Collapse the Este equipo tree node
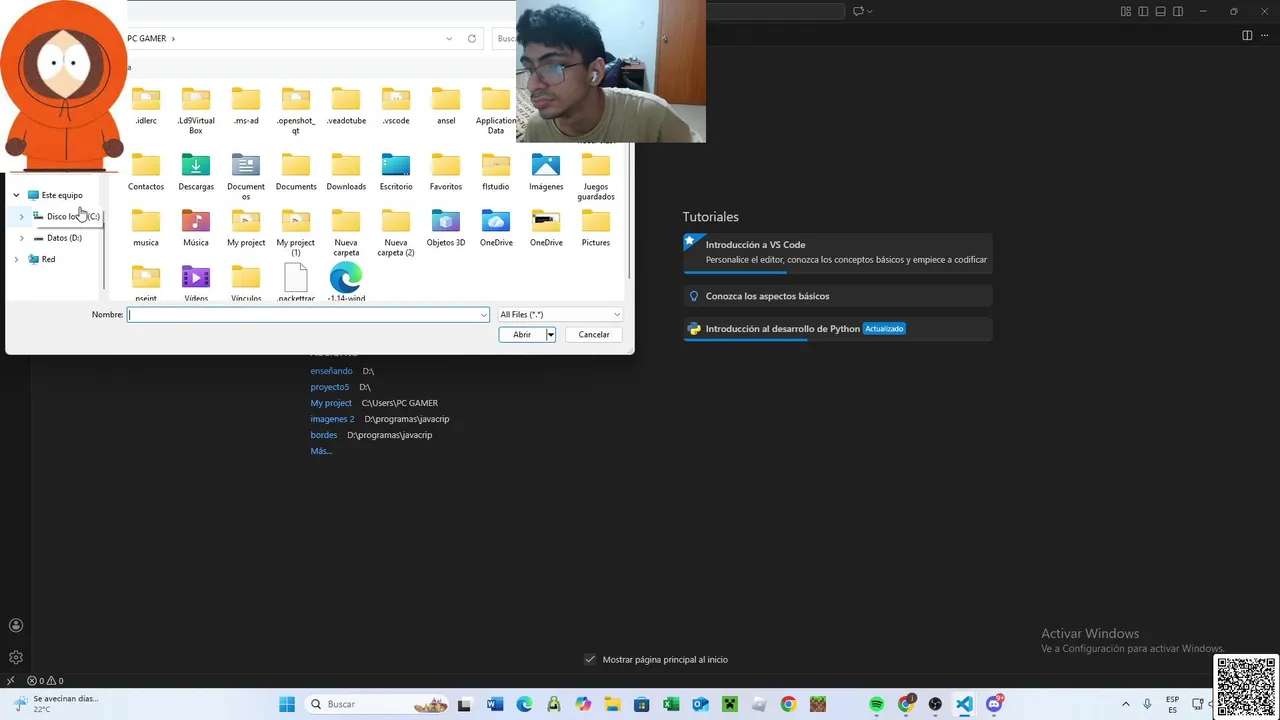 pyautogui.click(x=16, y=195)
